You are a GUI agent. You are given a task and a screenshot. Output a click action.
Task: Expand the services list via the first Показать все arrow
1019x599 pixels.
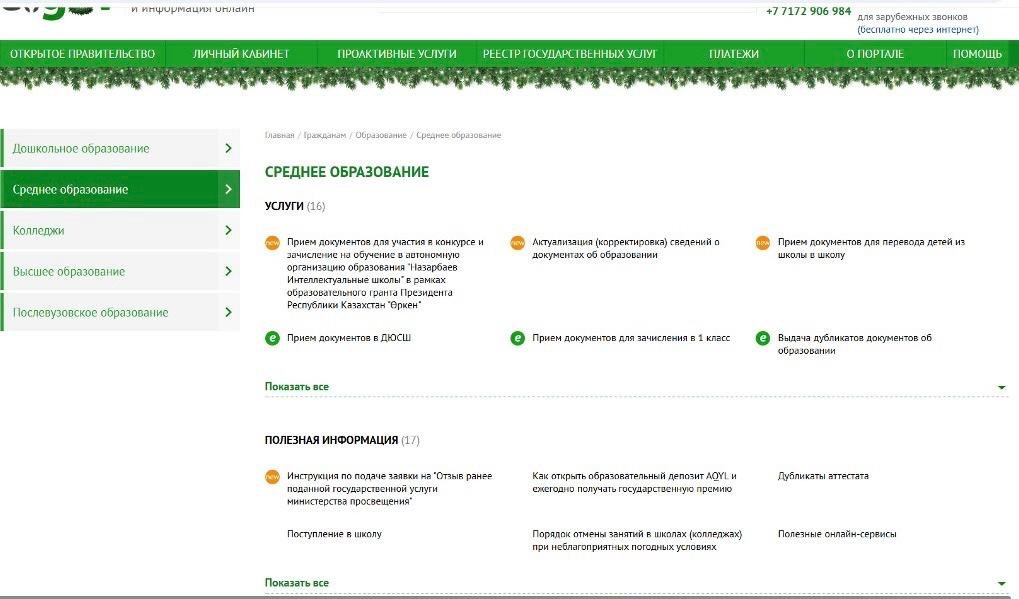point(1001,387)
